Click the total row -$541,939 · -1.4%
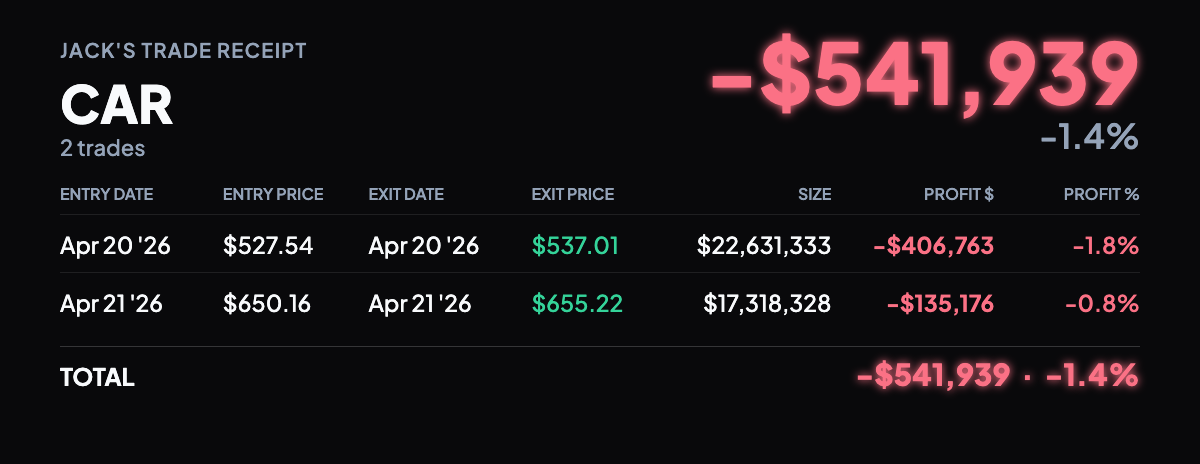This screenshot has width=1200, height=464. [x=998, y=376]
